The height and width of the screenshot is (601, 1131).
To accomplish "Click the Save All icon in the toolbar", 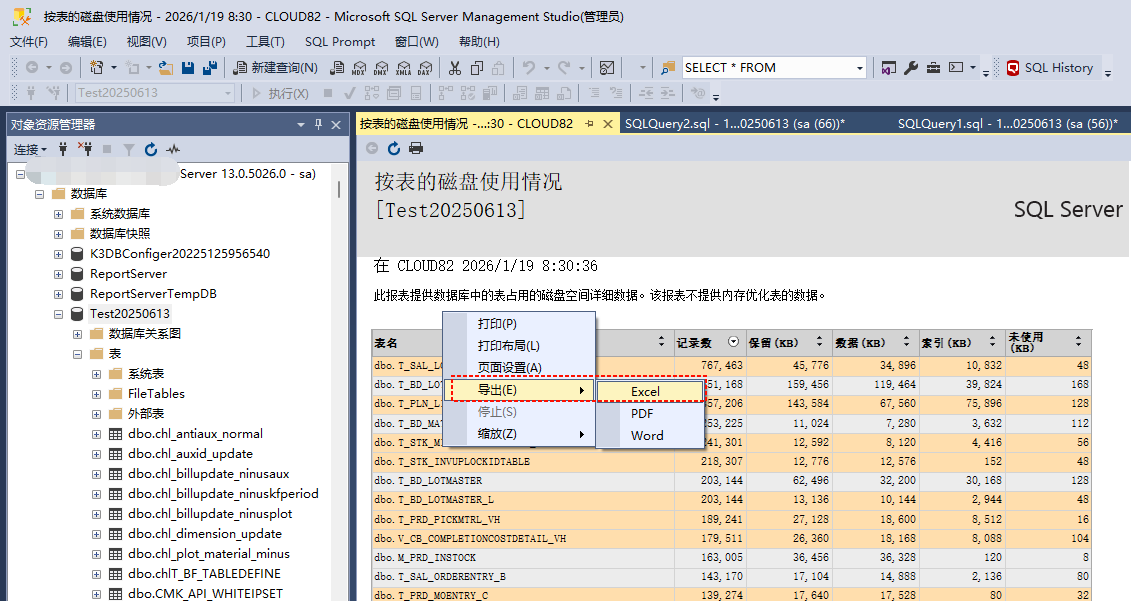I will tap(210, 68).
